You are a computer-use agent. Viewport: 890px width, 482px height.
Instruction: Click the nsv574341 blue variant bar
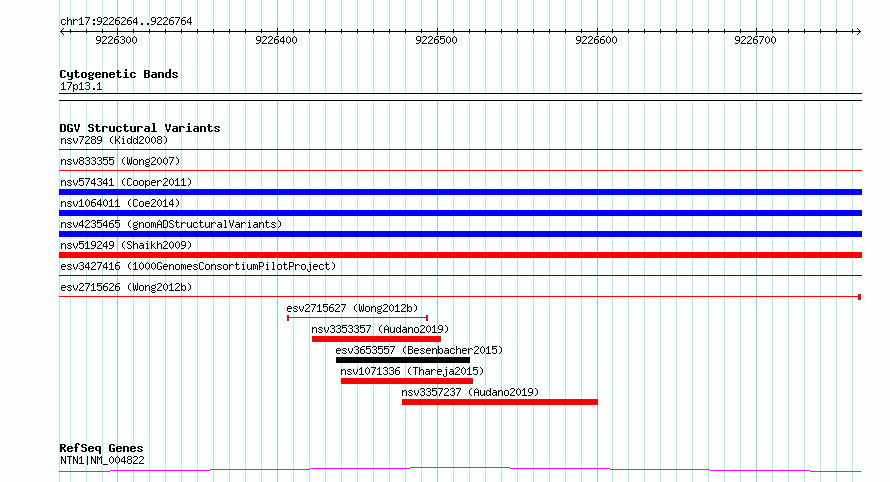click(460, 192)
